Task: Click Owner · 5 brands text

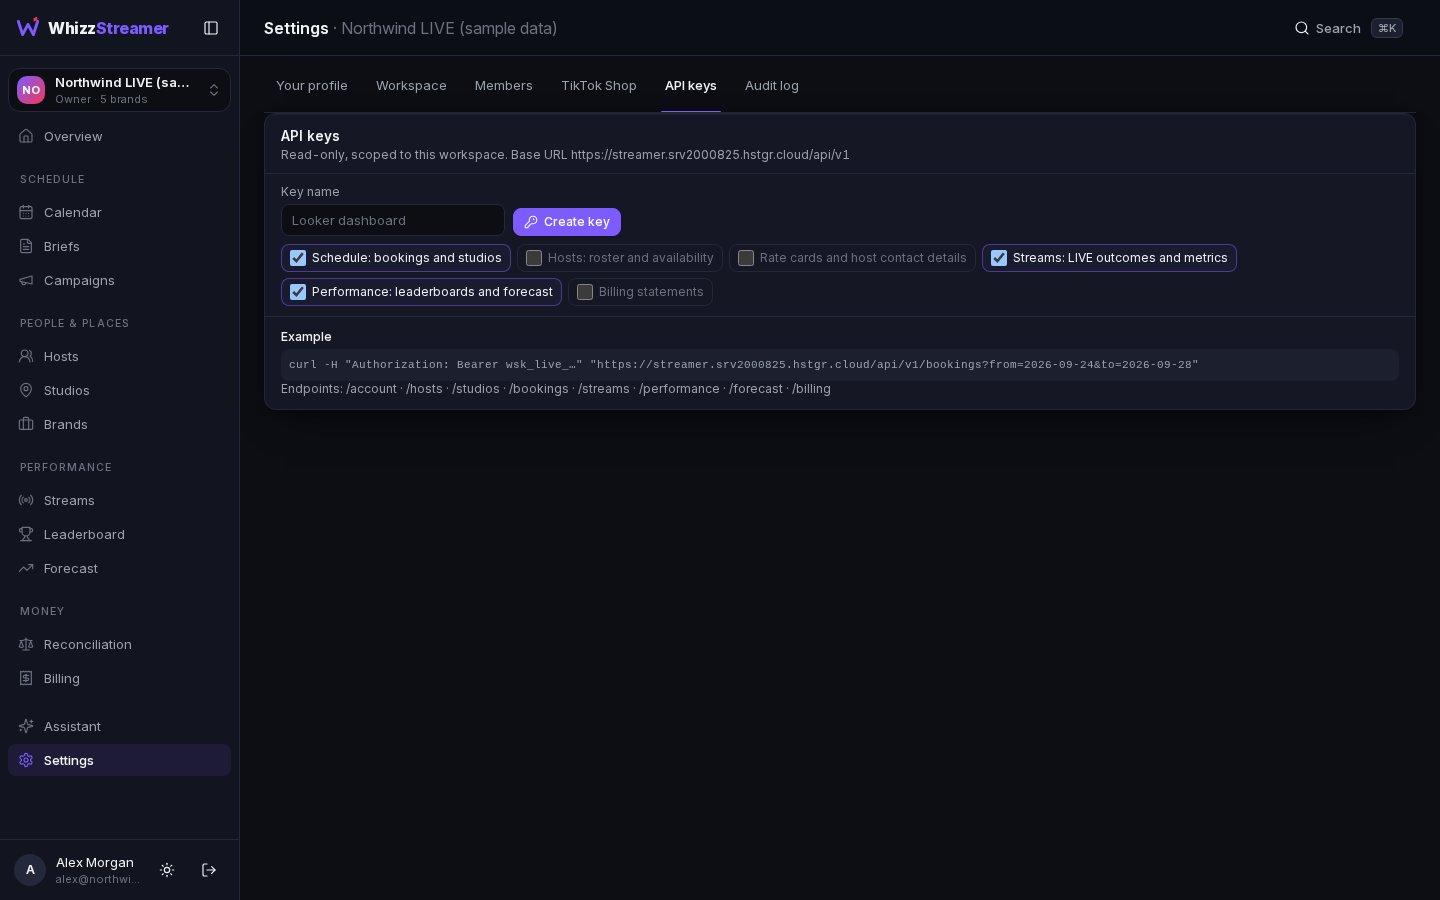Action: pyautogui.click(x=101, y=99)
